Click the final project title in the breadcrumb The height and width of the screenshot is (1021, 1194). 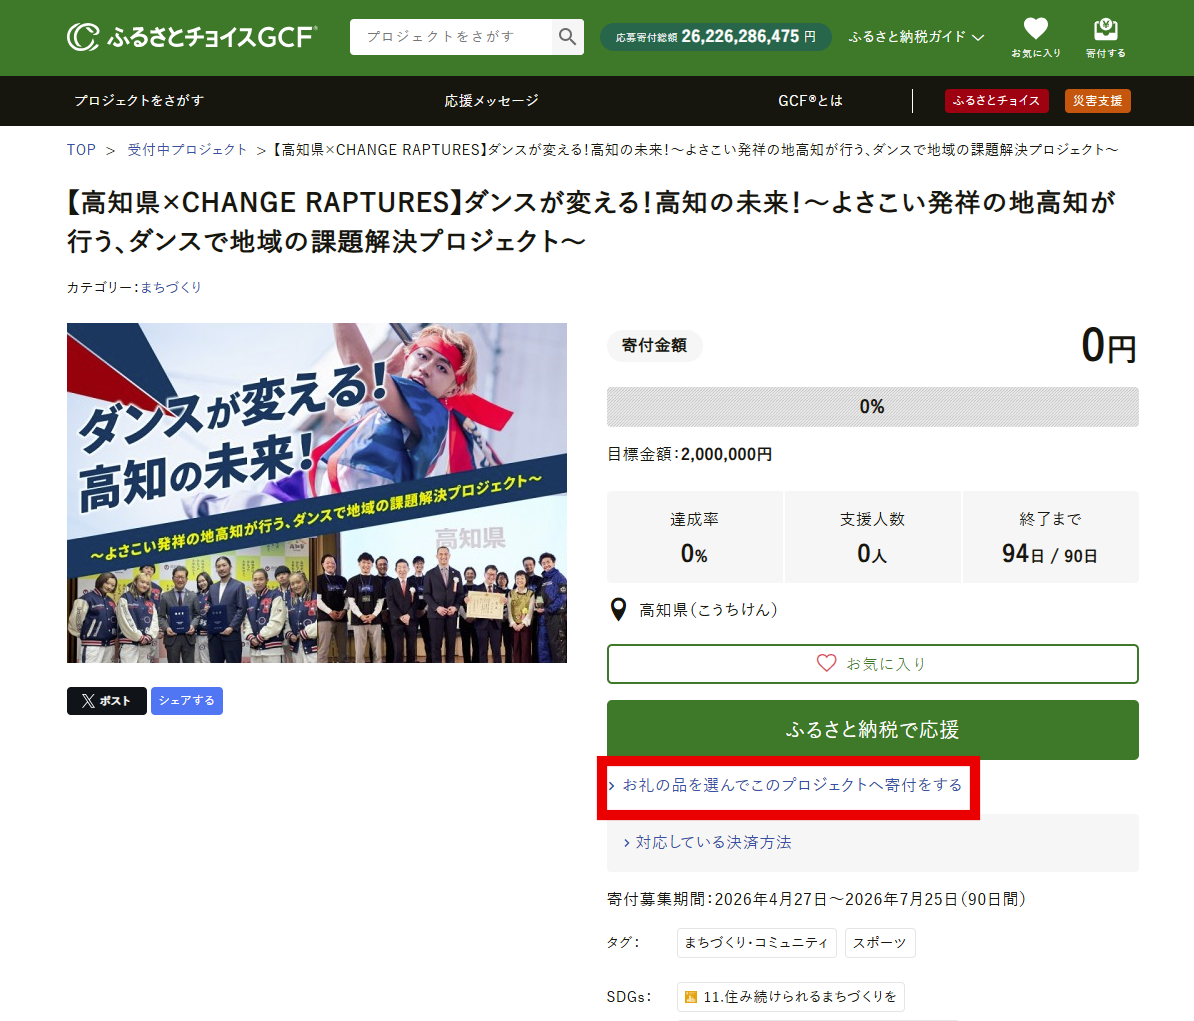(696, 150)
